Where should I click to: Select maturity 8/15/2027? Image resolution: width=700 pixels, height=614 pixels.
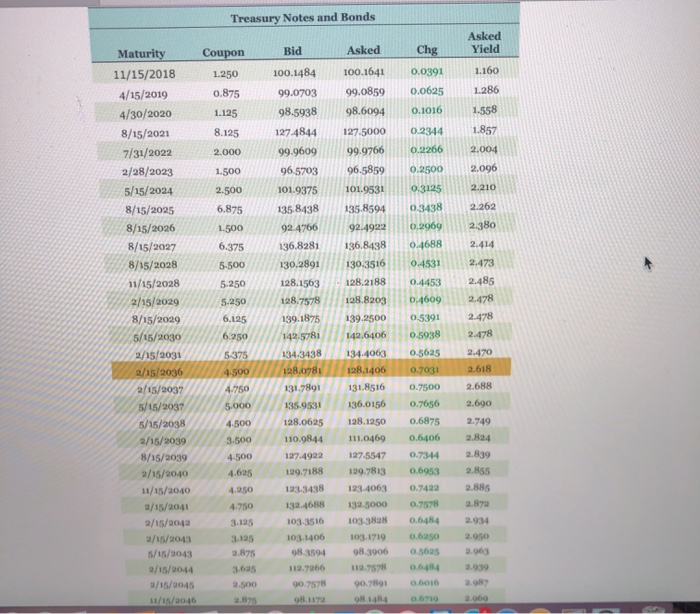pyautogui.click(x=152, y=246)
